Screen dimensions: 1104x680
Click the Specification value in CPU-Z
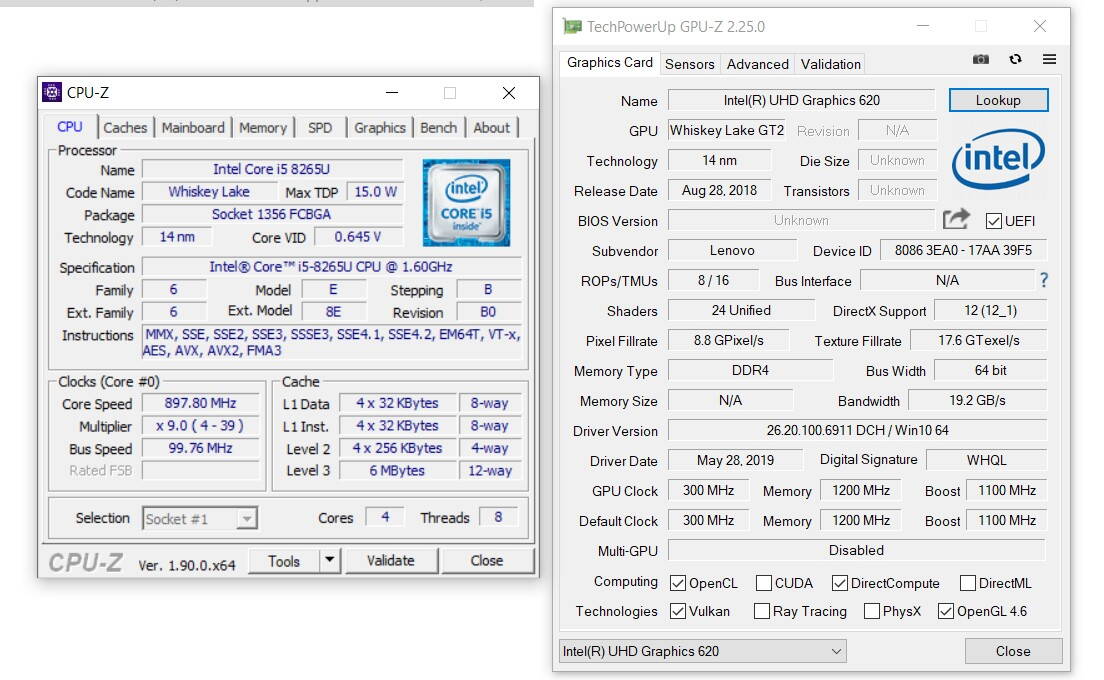pos(331,267)
